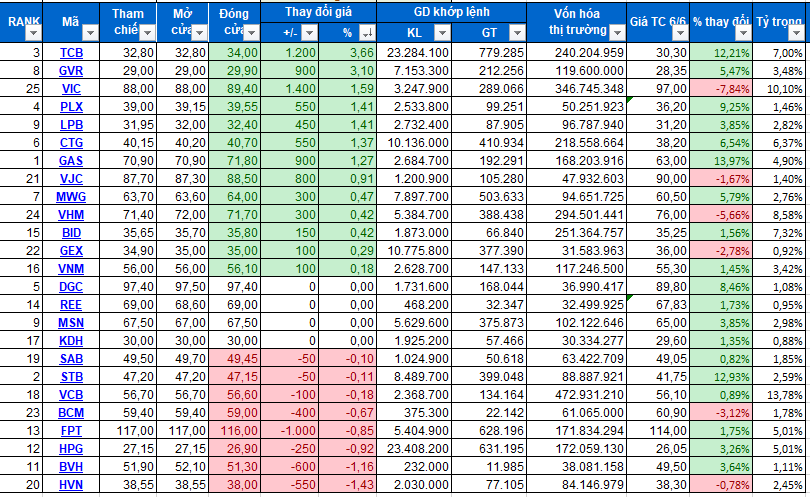Viewport: 810px width, 497px height.
Task: Open the DGC ticker link
Action: click(71, 287)
